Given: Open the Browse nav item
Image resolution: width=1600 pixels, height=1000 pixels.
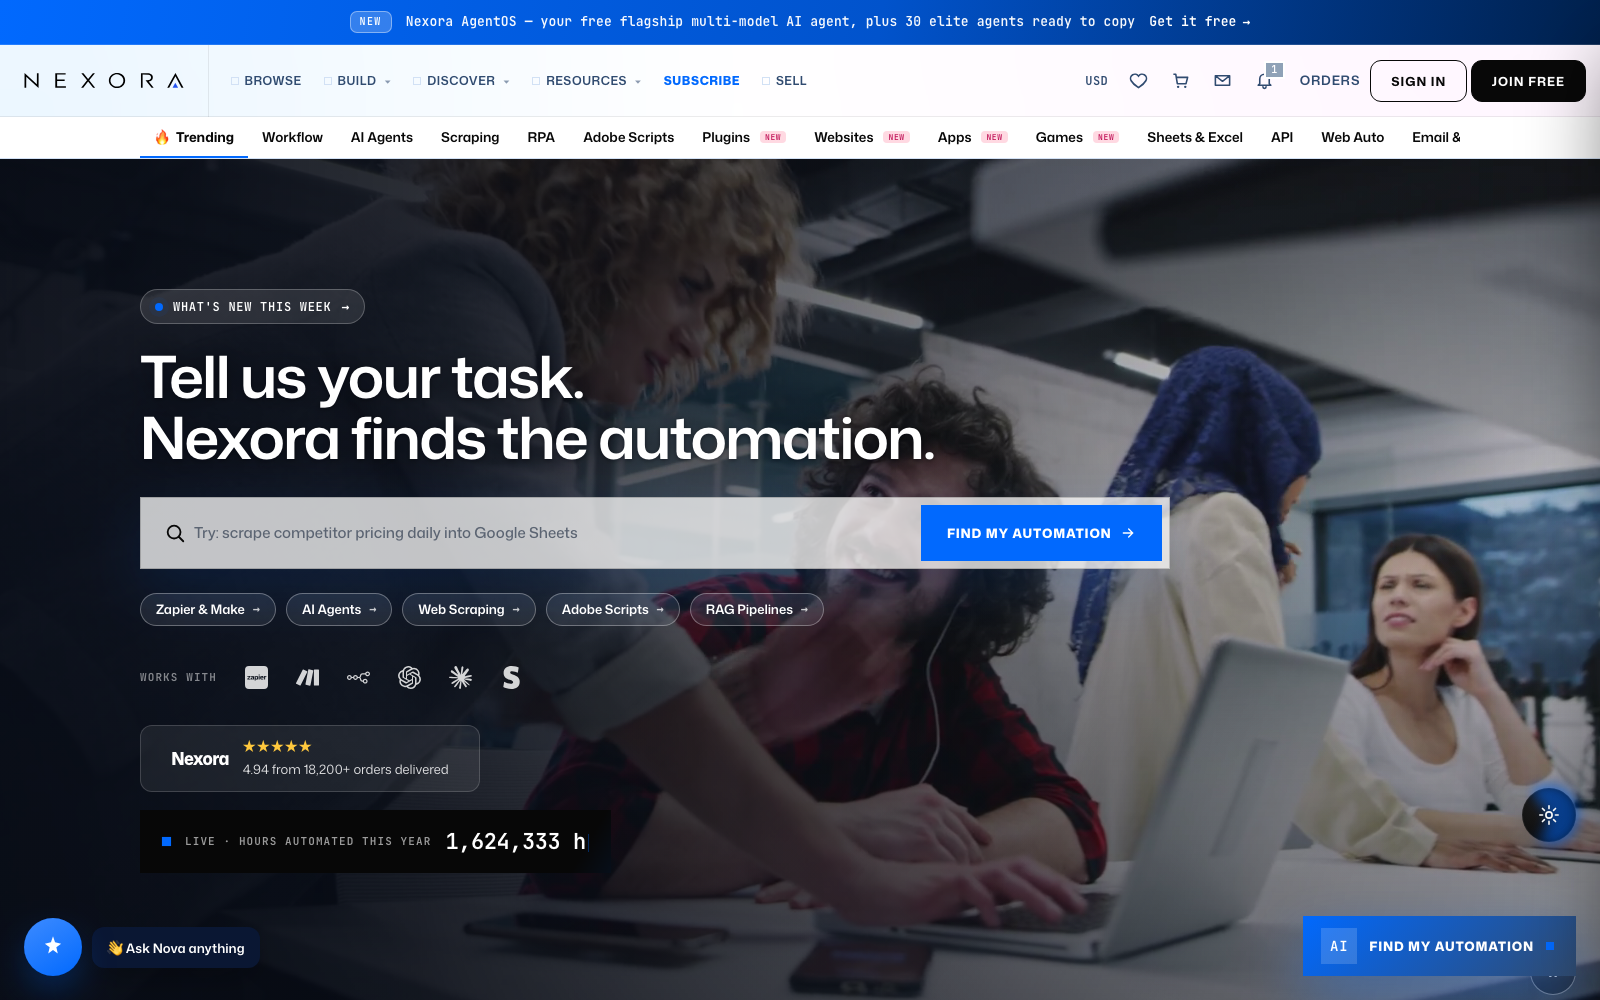Looking at the screenshot, I should click(266, 81).
